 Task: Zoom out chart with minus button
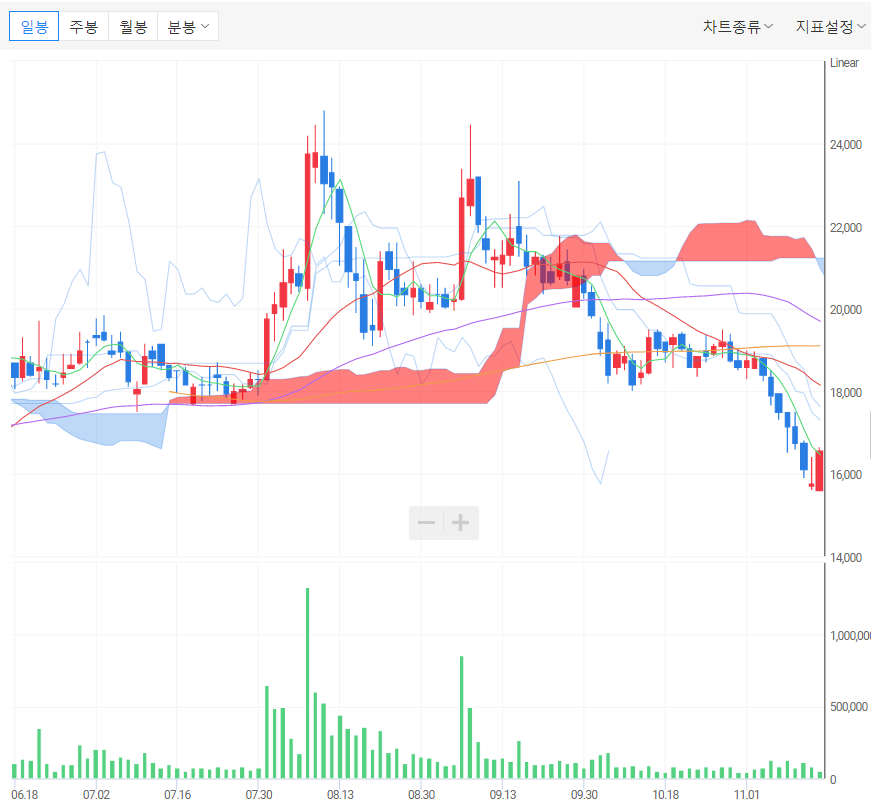[426, 523]
